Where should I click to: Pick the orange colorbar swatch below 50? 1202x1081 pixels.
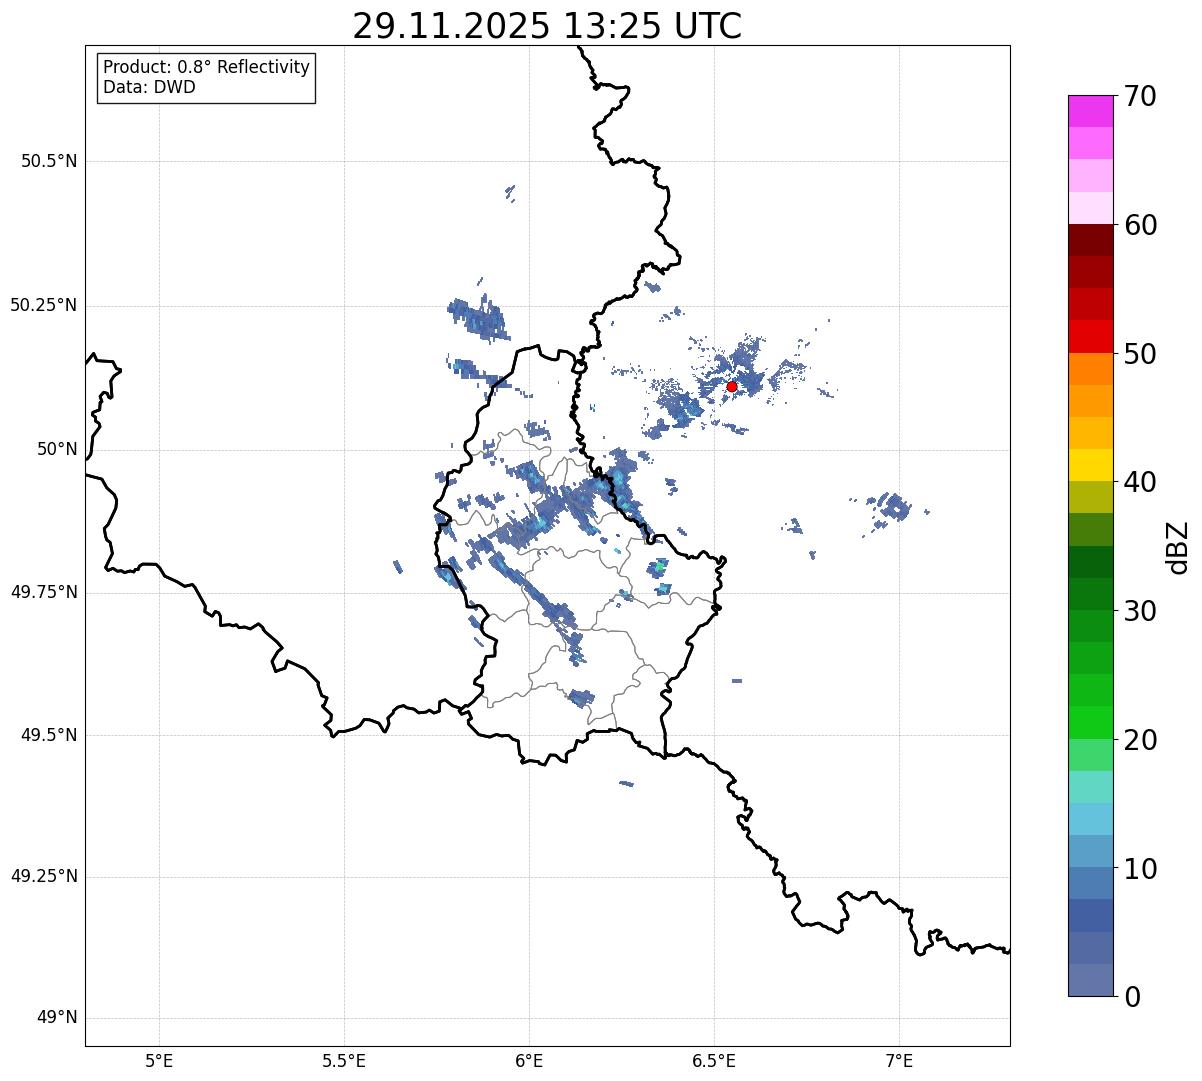pyautogui.click(x=1090, y=369)
